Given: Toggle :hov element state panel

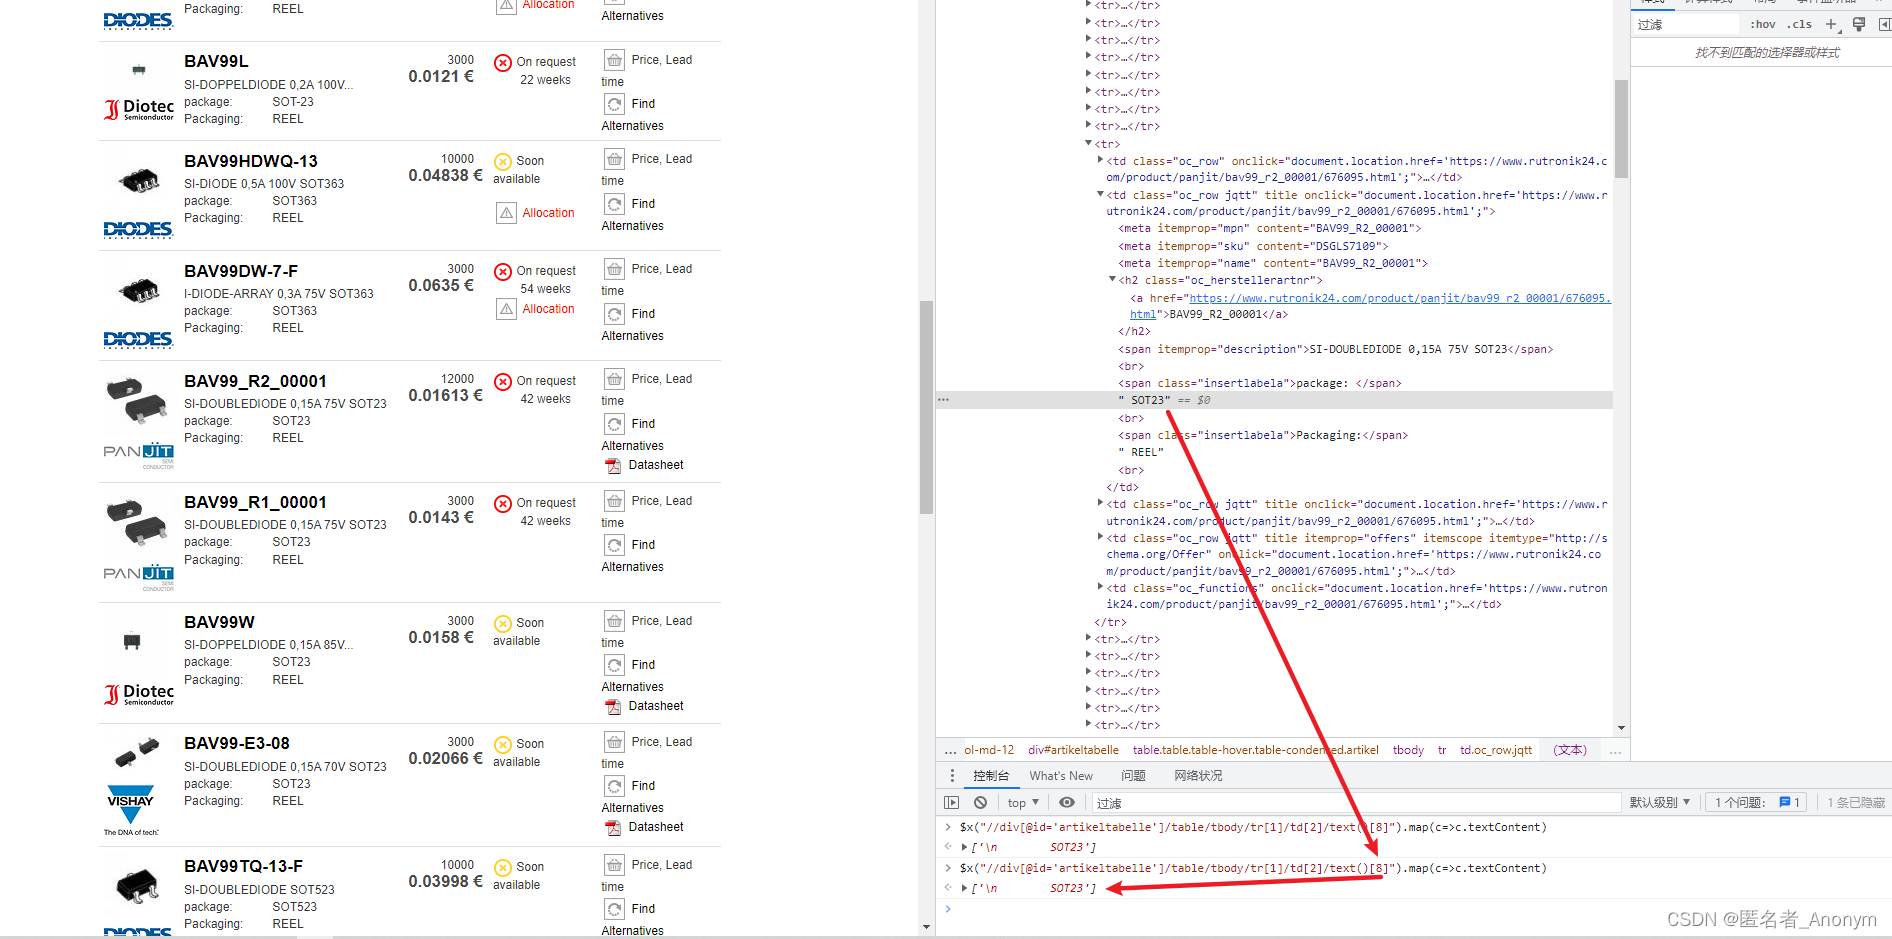Looking at the screenshot, I should pyautogui.click(x=1763, y=24).
